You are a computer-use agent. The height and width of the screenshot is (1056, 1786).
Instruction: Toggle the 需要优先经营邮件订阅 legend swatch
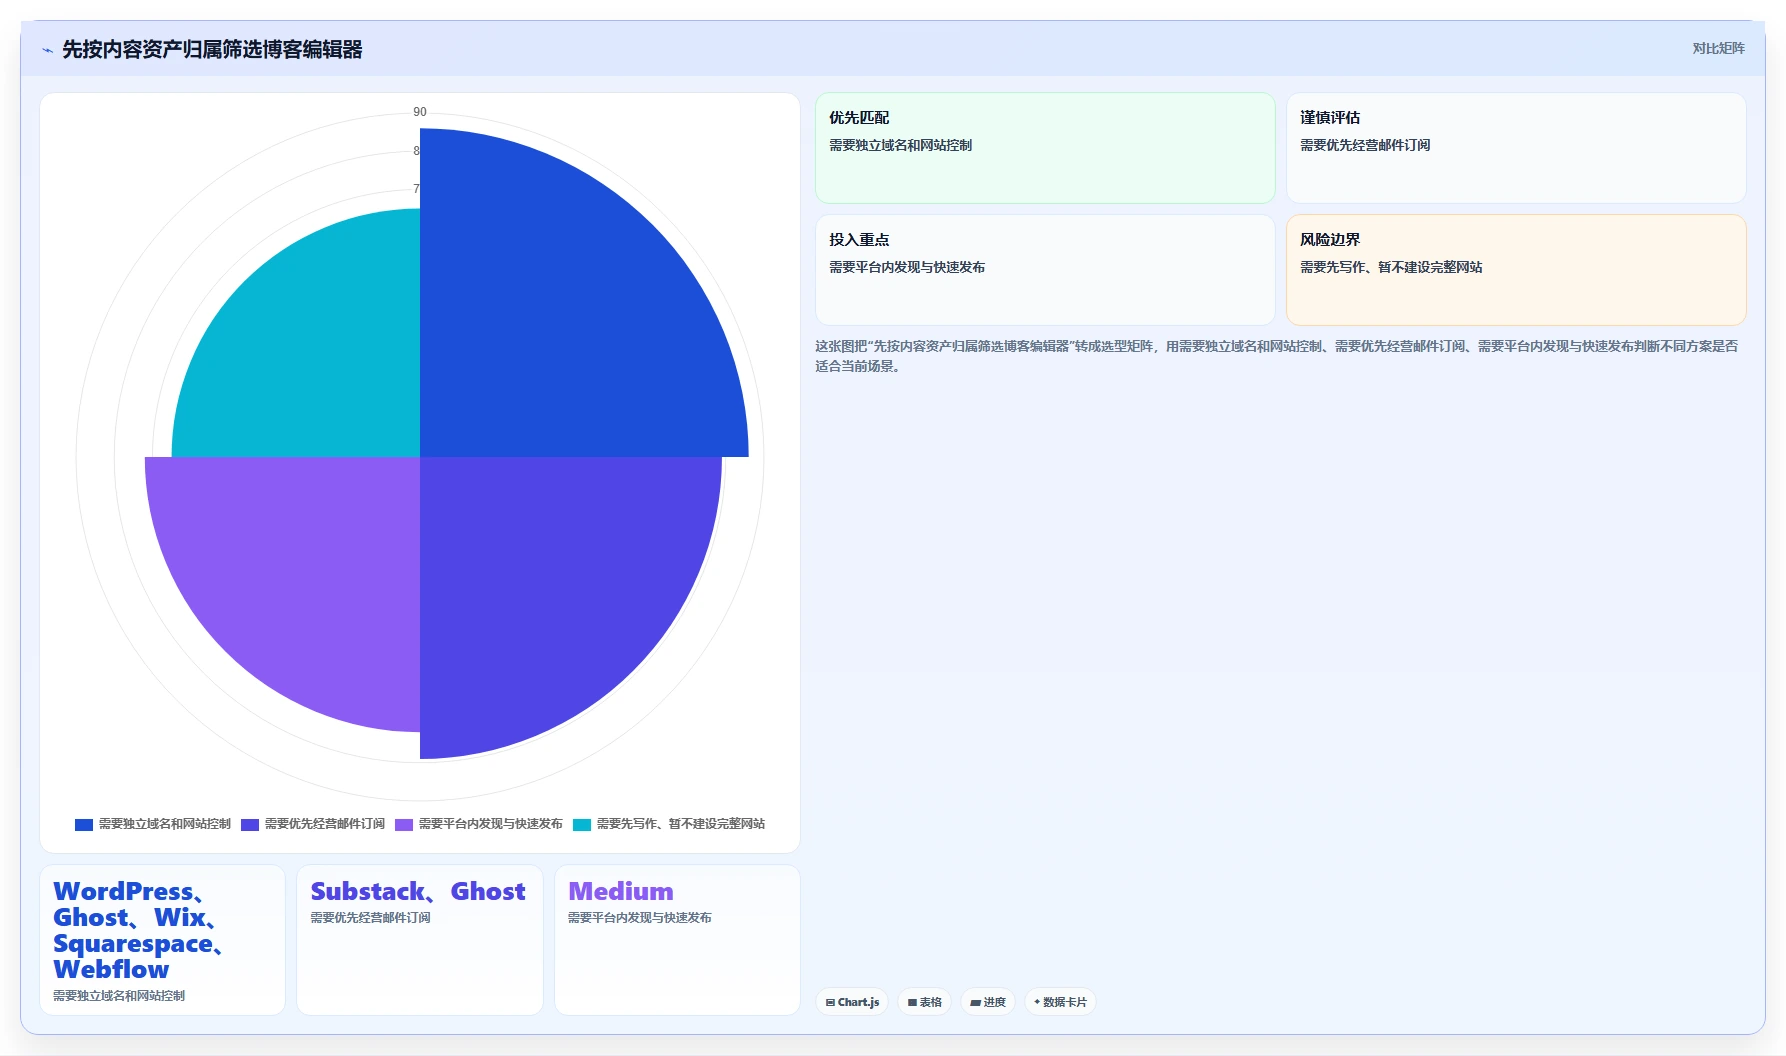[250, 824]
